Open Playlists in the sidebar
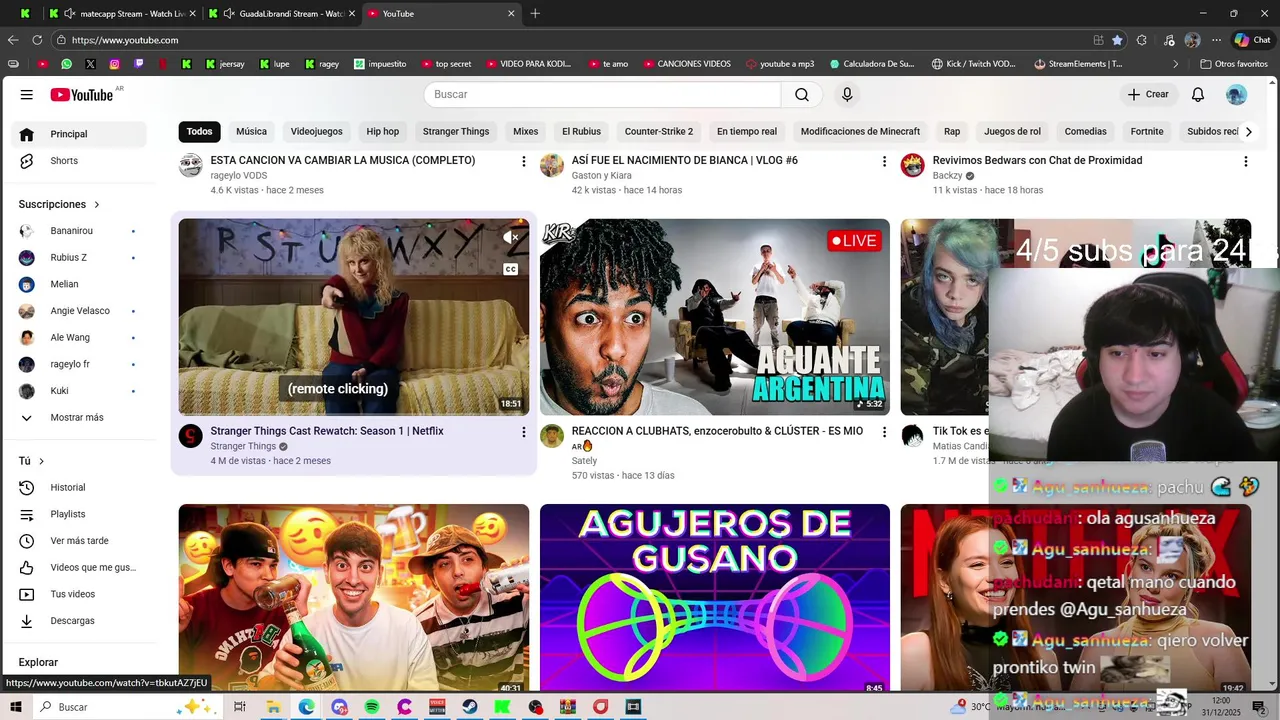The width and height of the screenshot is (1280, 720). [x=80, y=514]
